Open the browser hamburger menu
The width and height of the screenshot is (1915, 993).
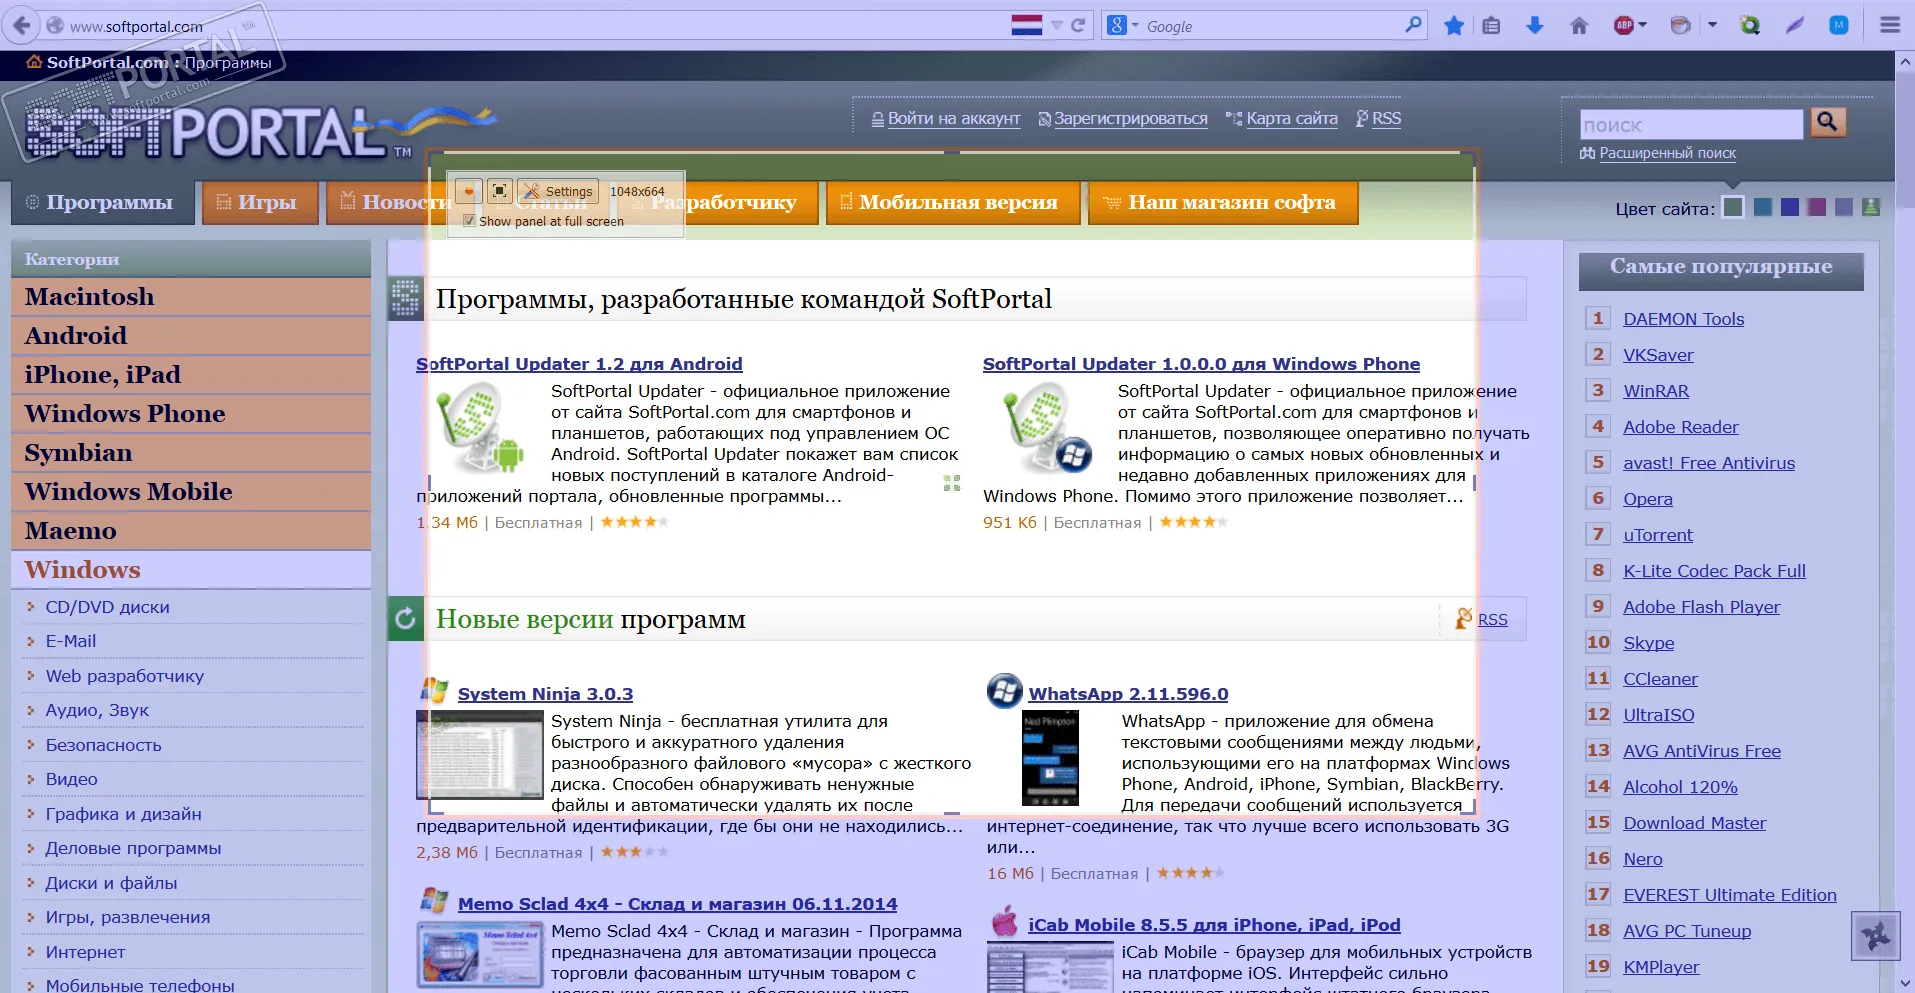pos(1890,26)
